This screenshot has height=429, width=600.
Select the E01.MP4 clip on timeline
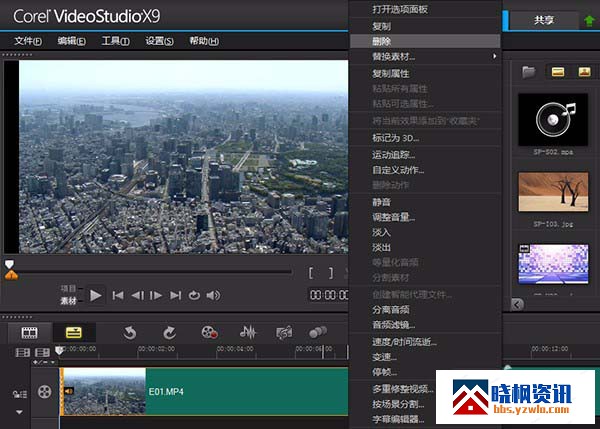(x=204, y=391)
